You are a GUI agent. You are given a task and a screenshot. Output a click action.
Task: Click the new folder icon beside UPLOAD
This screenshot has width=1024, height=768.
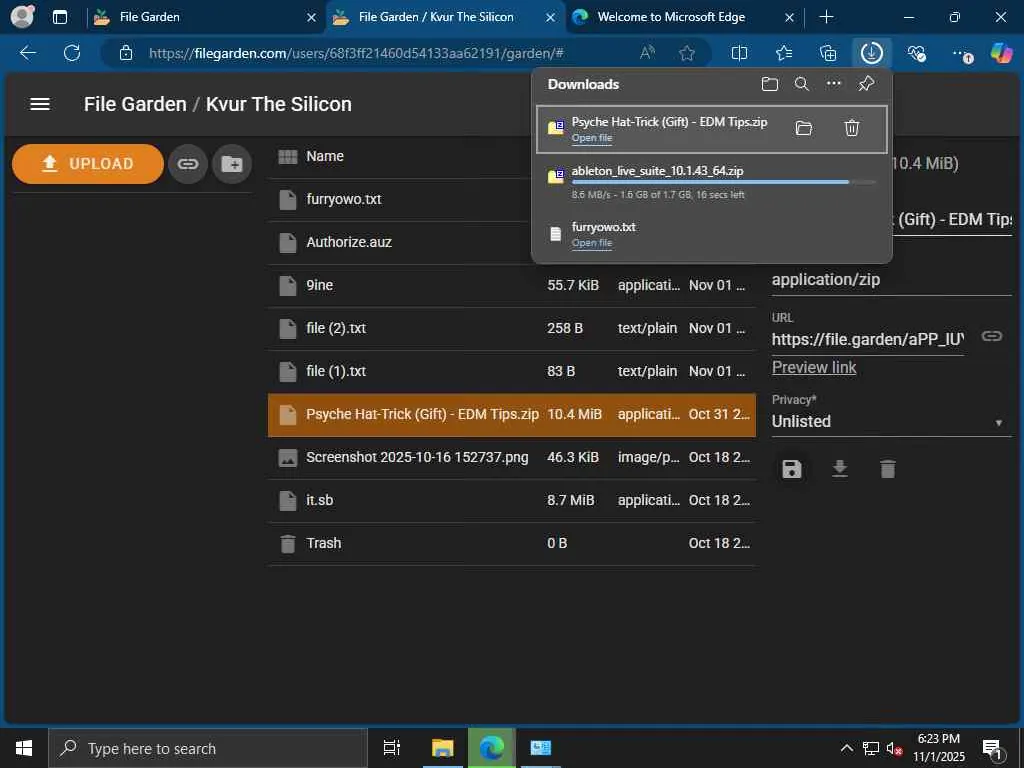click(x=232, y=164)
